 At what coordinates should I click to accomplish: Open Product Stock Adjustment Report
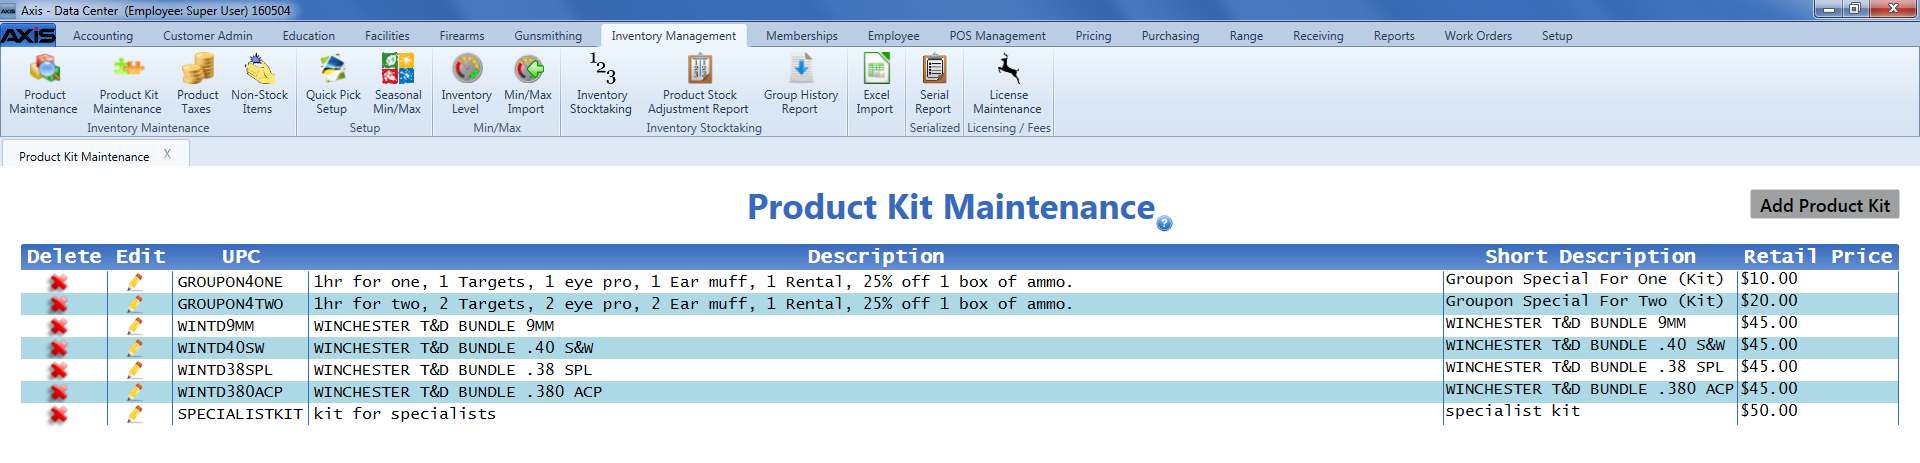(698, 84)
